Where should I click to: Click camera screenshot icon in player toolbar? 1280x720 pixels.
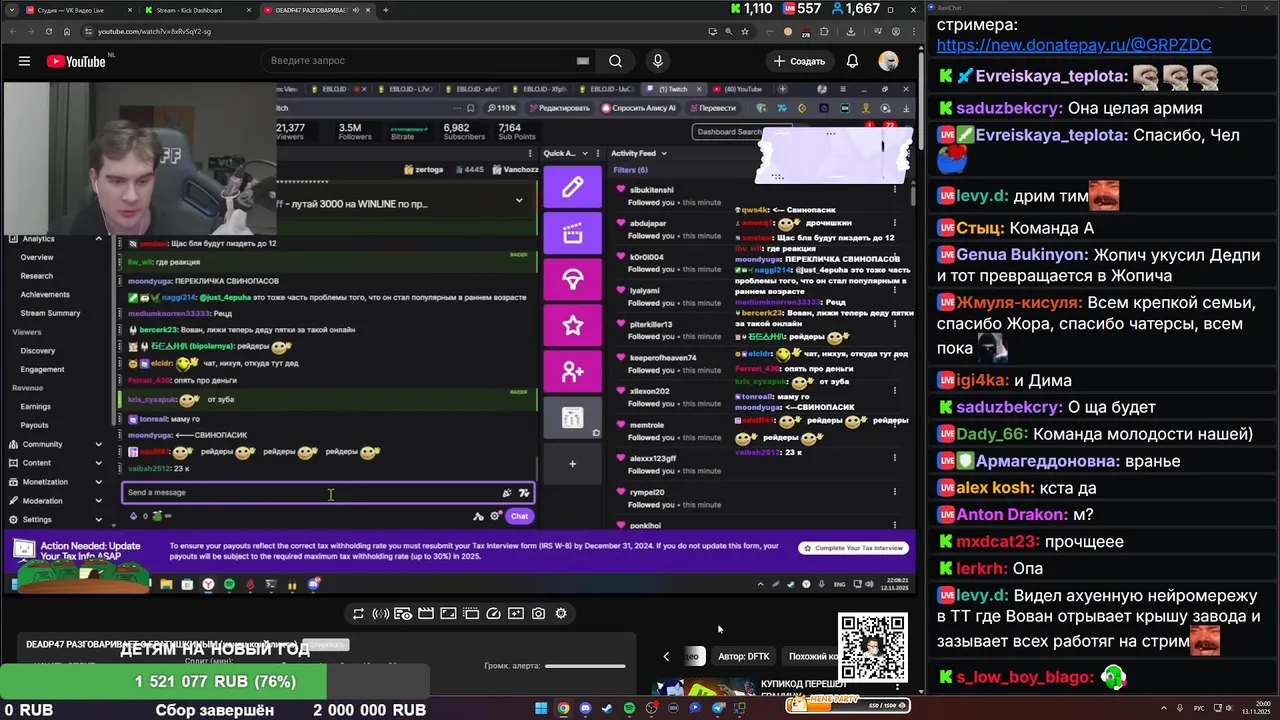(539, 613)
